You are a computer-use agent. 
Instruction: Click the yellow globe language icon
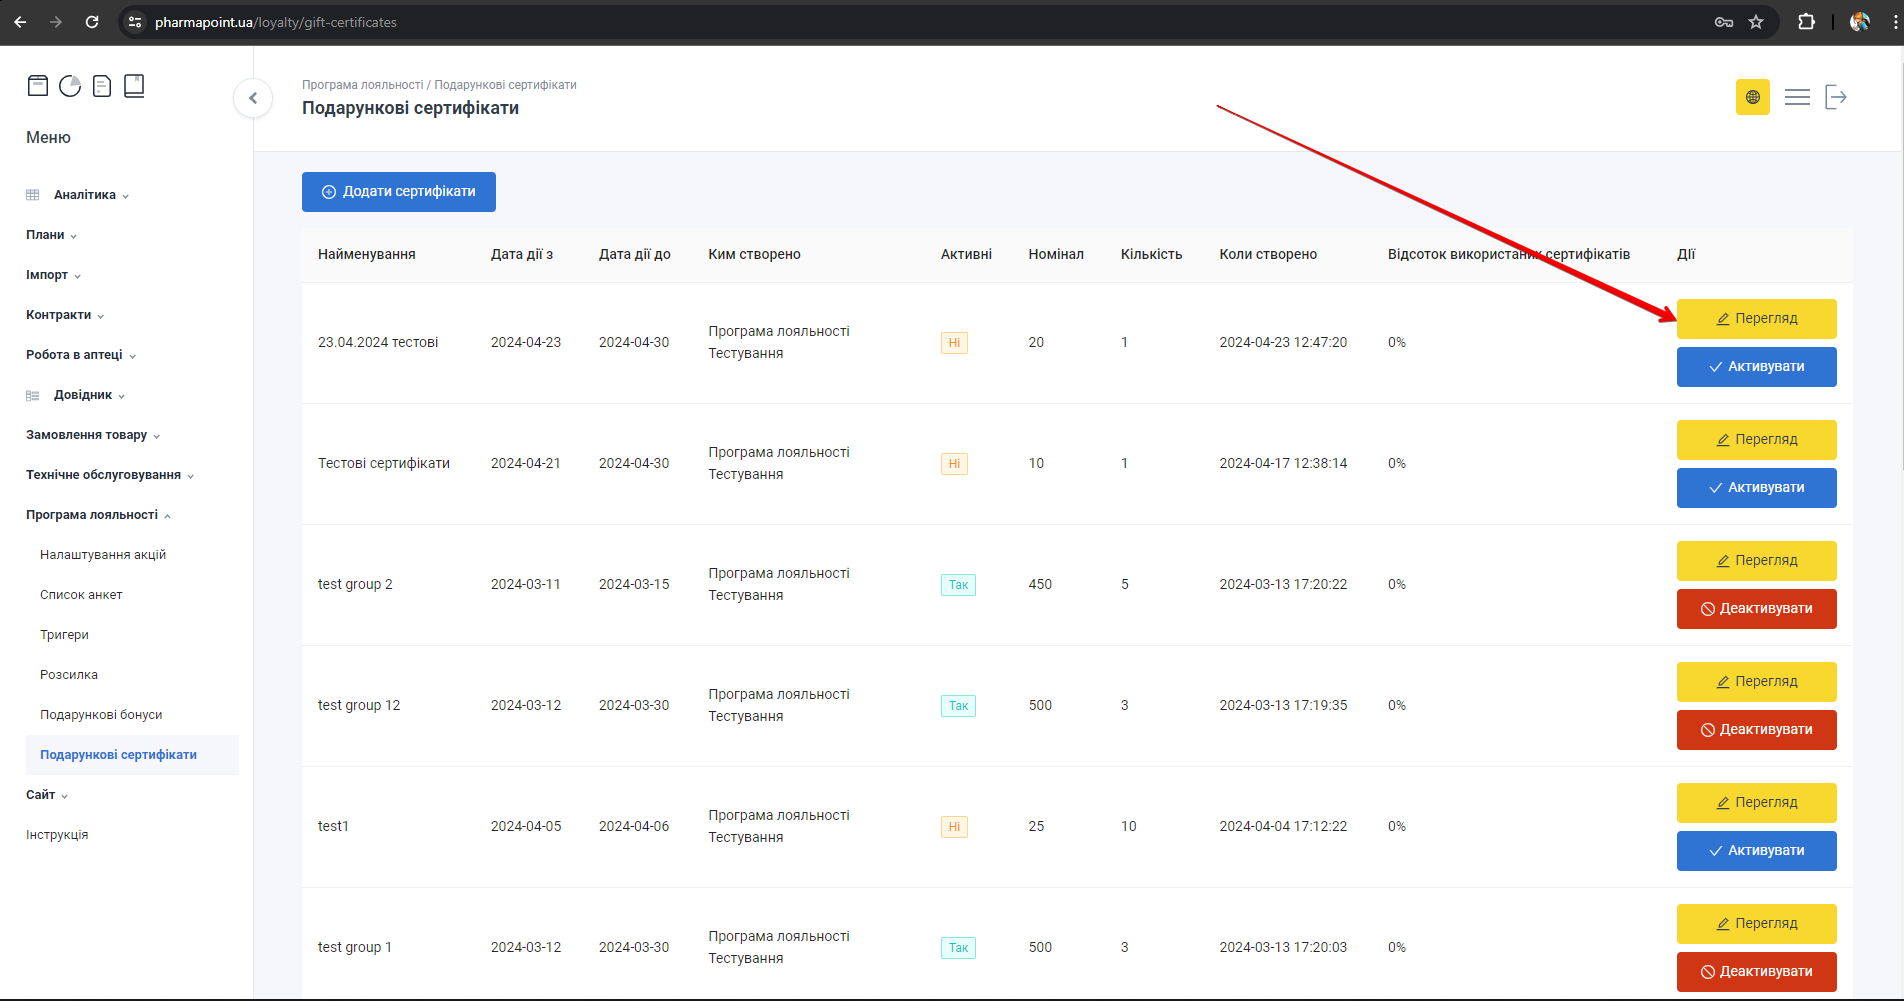coord(1752,97)
